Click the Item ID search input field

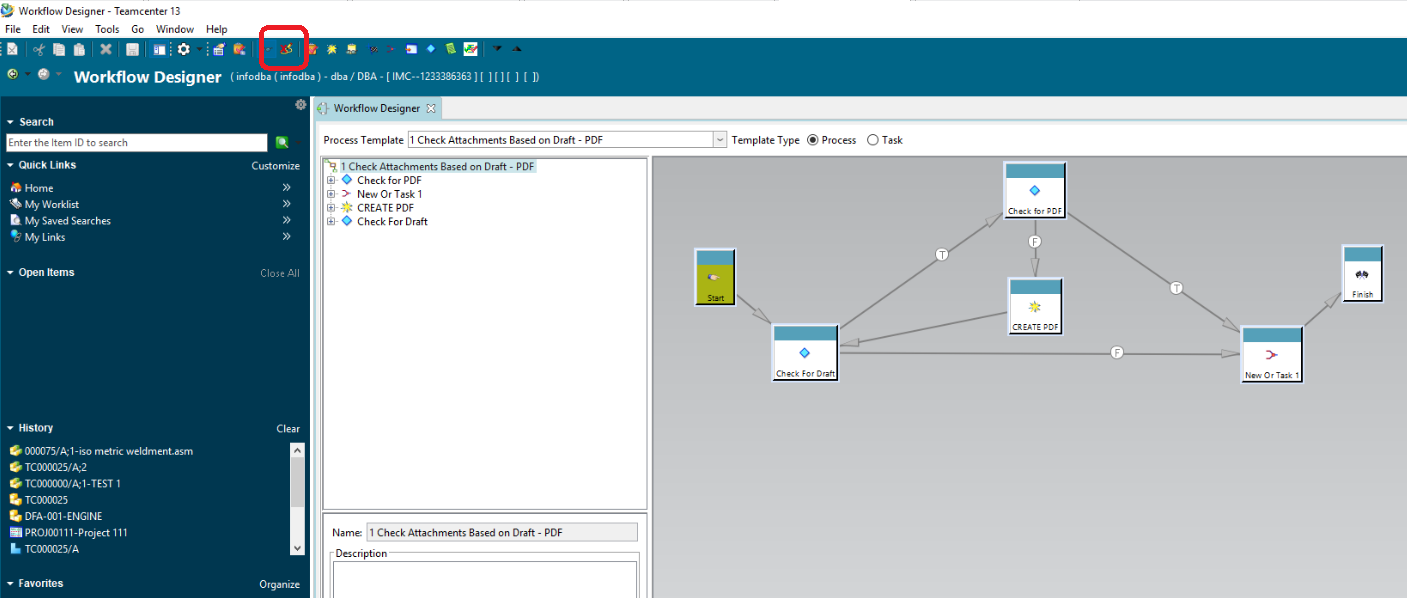tap(136, 141)
